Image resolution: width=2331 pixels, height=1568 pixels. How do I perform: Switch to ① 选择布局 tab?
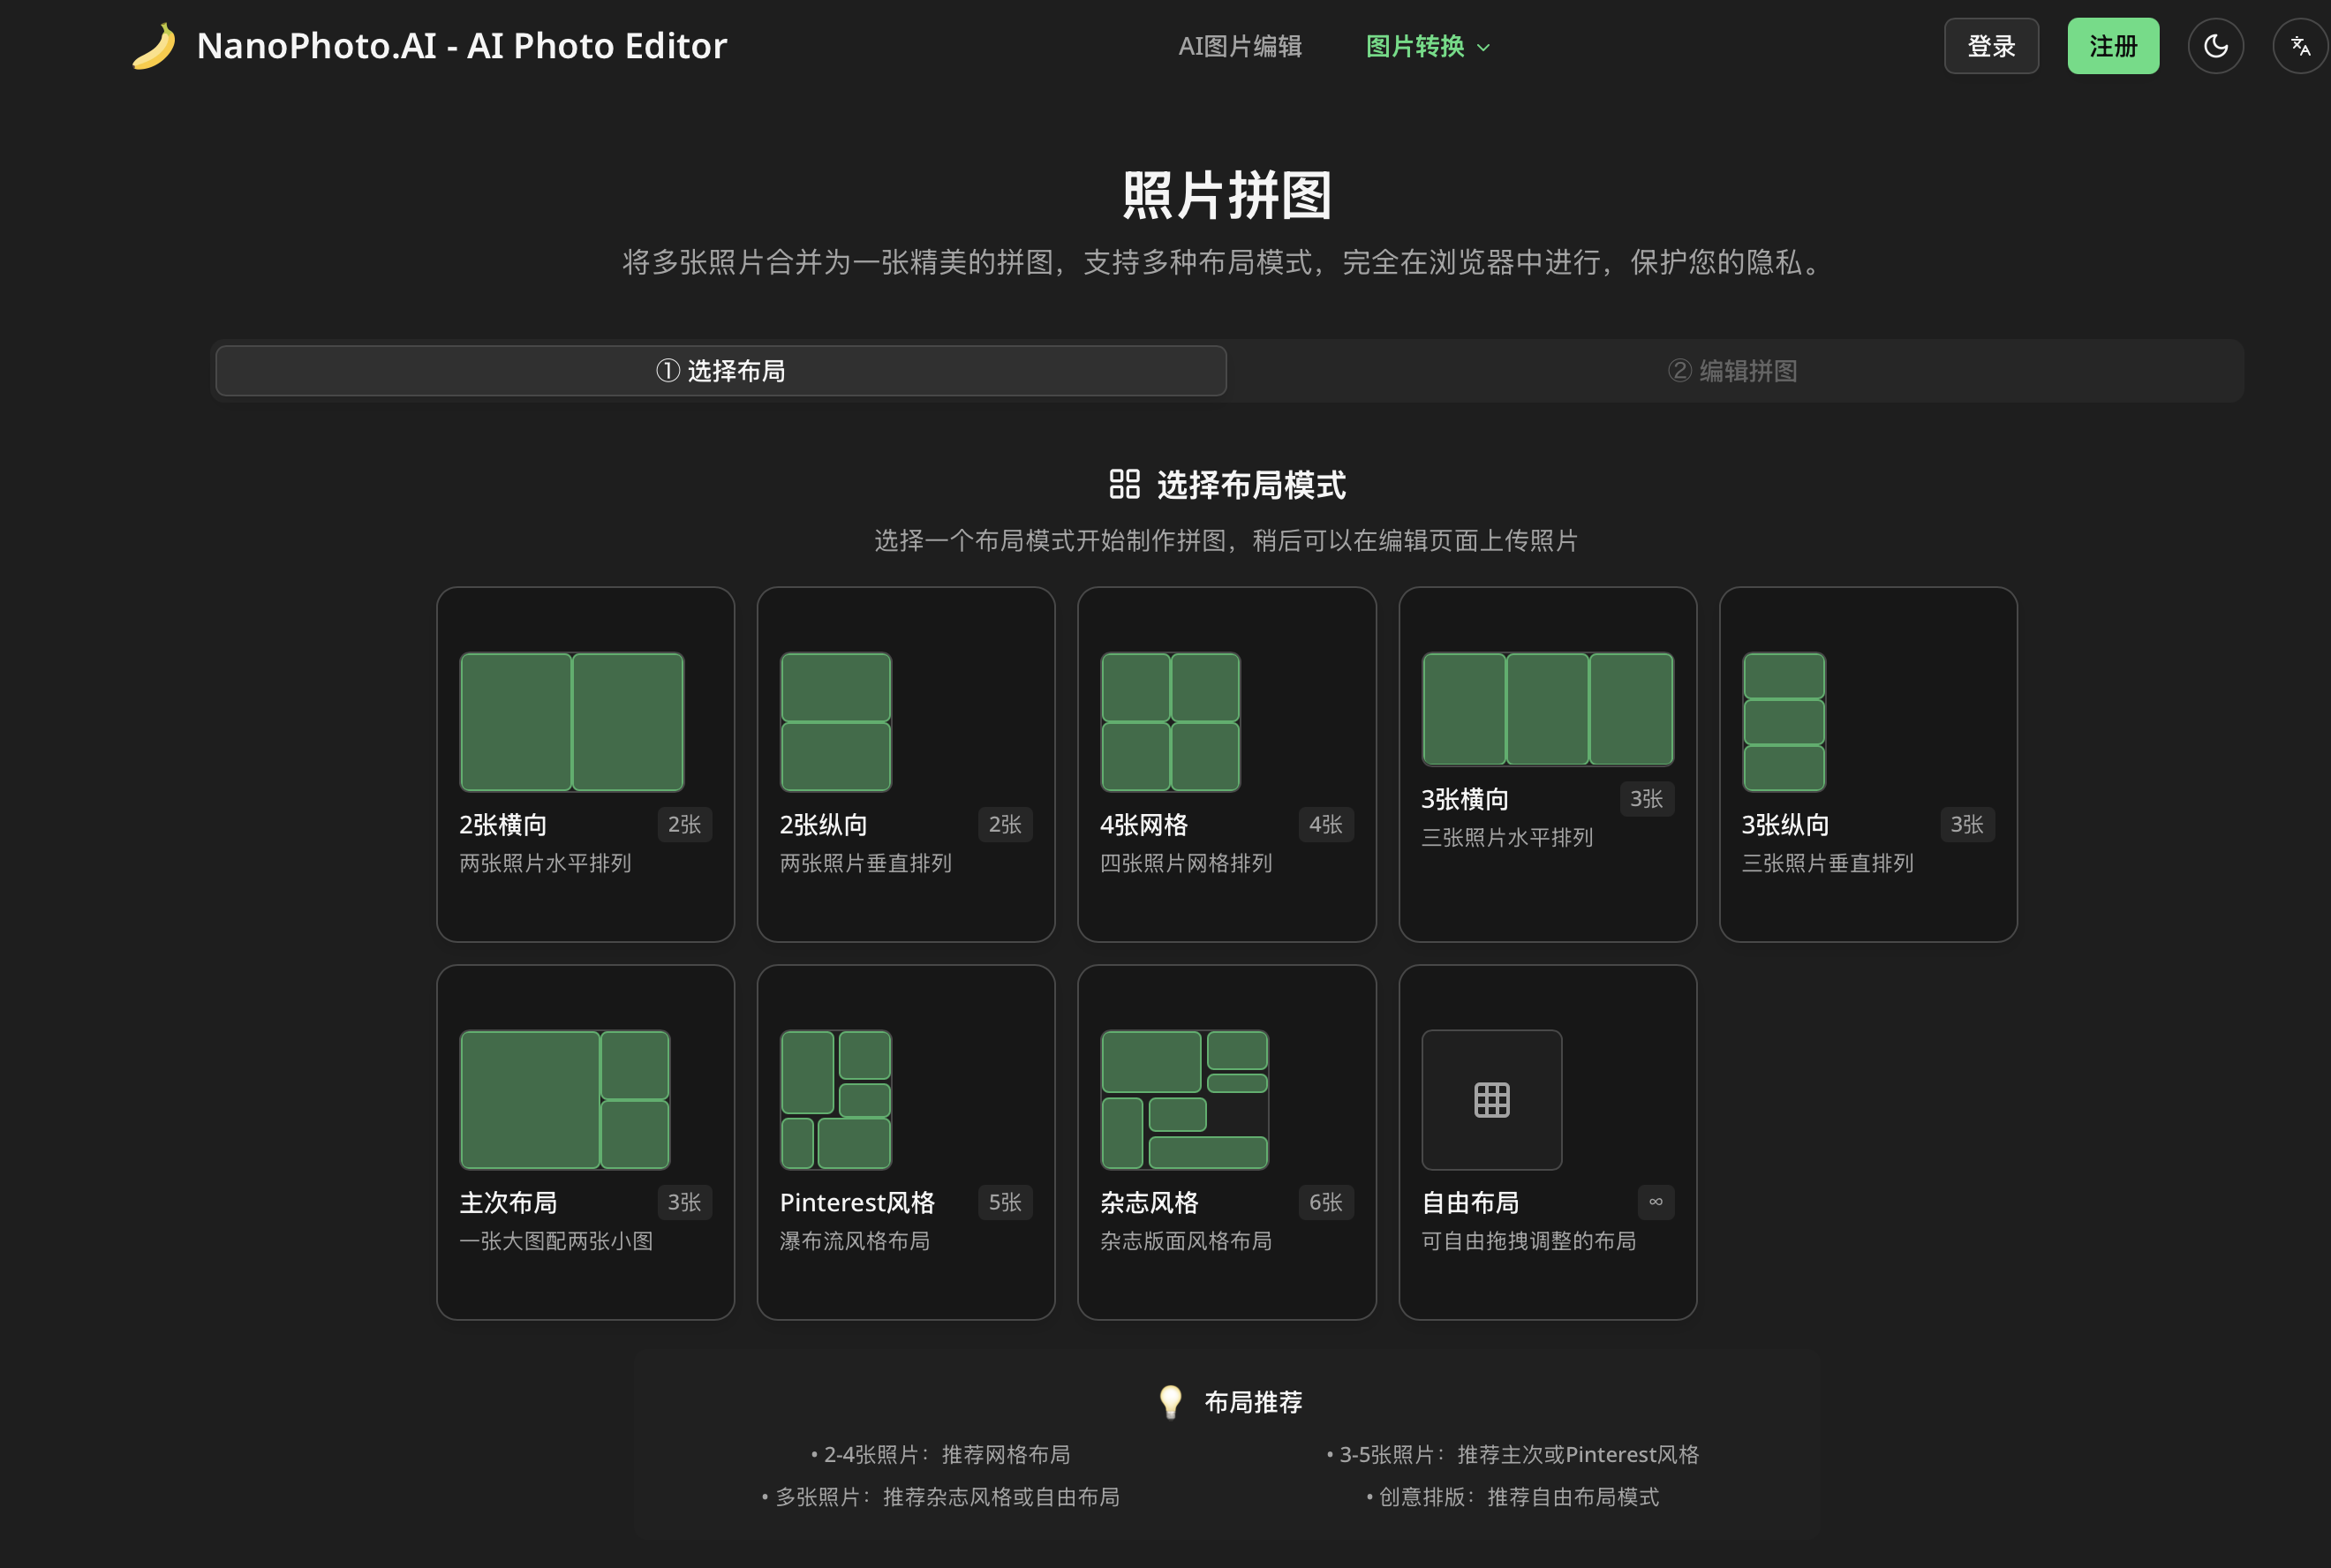(721, 371)
